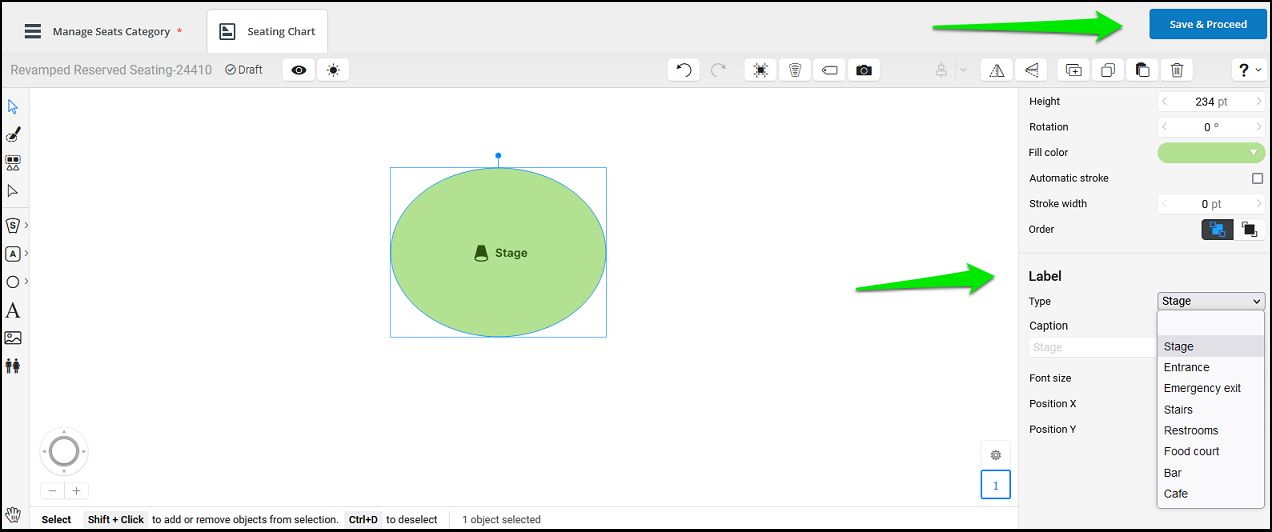Viewport: 1272px width, 532px height.
Task: Pick the seat group selection tool
Action: coord(13,162)
